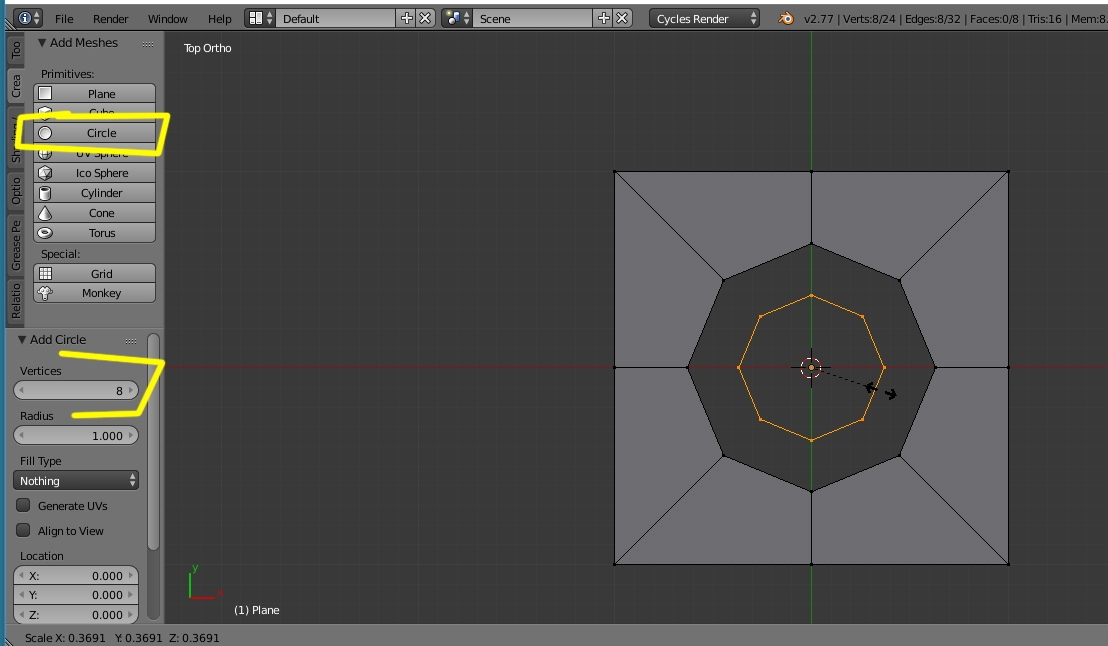Click the scene browse icon
The image size is (1108, 646).
(x=457, y=18)
